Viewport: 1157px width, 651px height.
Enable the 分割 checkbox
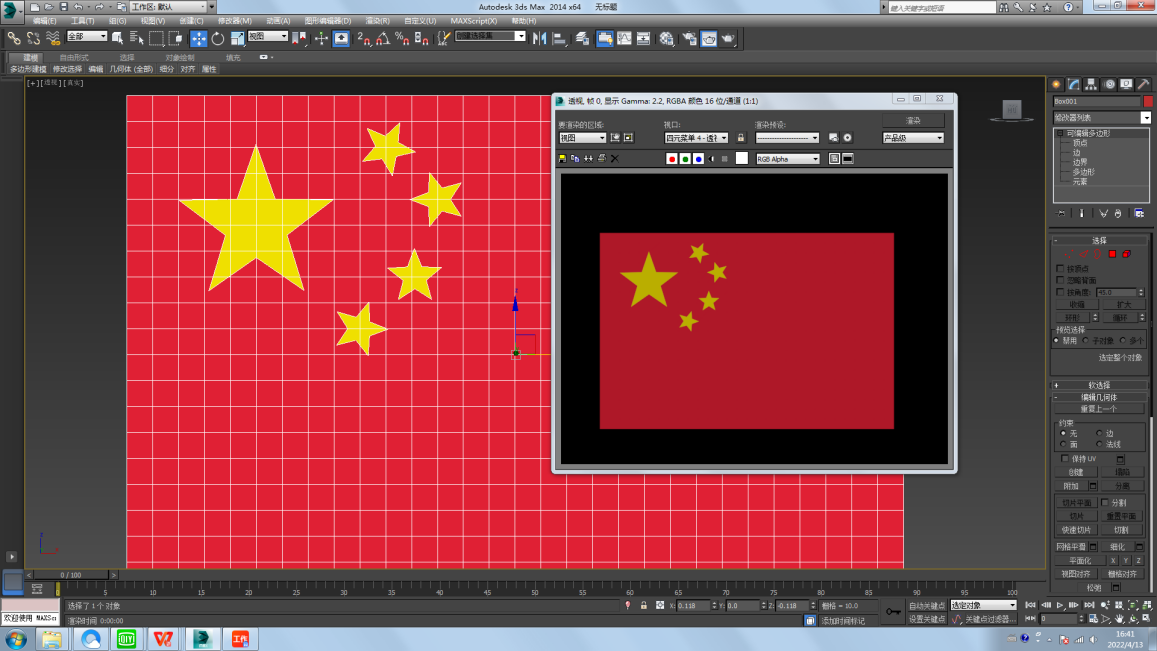pyautogui.click(x=1105, y=503)
